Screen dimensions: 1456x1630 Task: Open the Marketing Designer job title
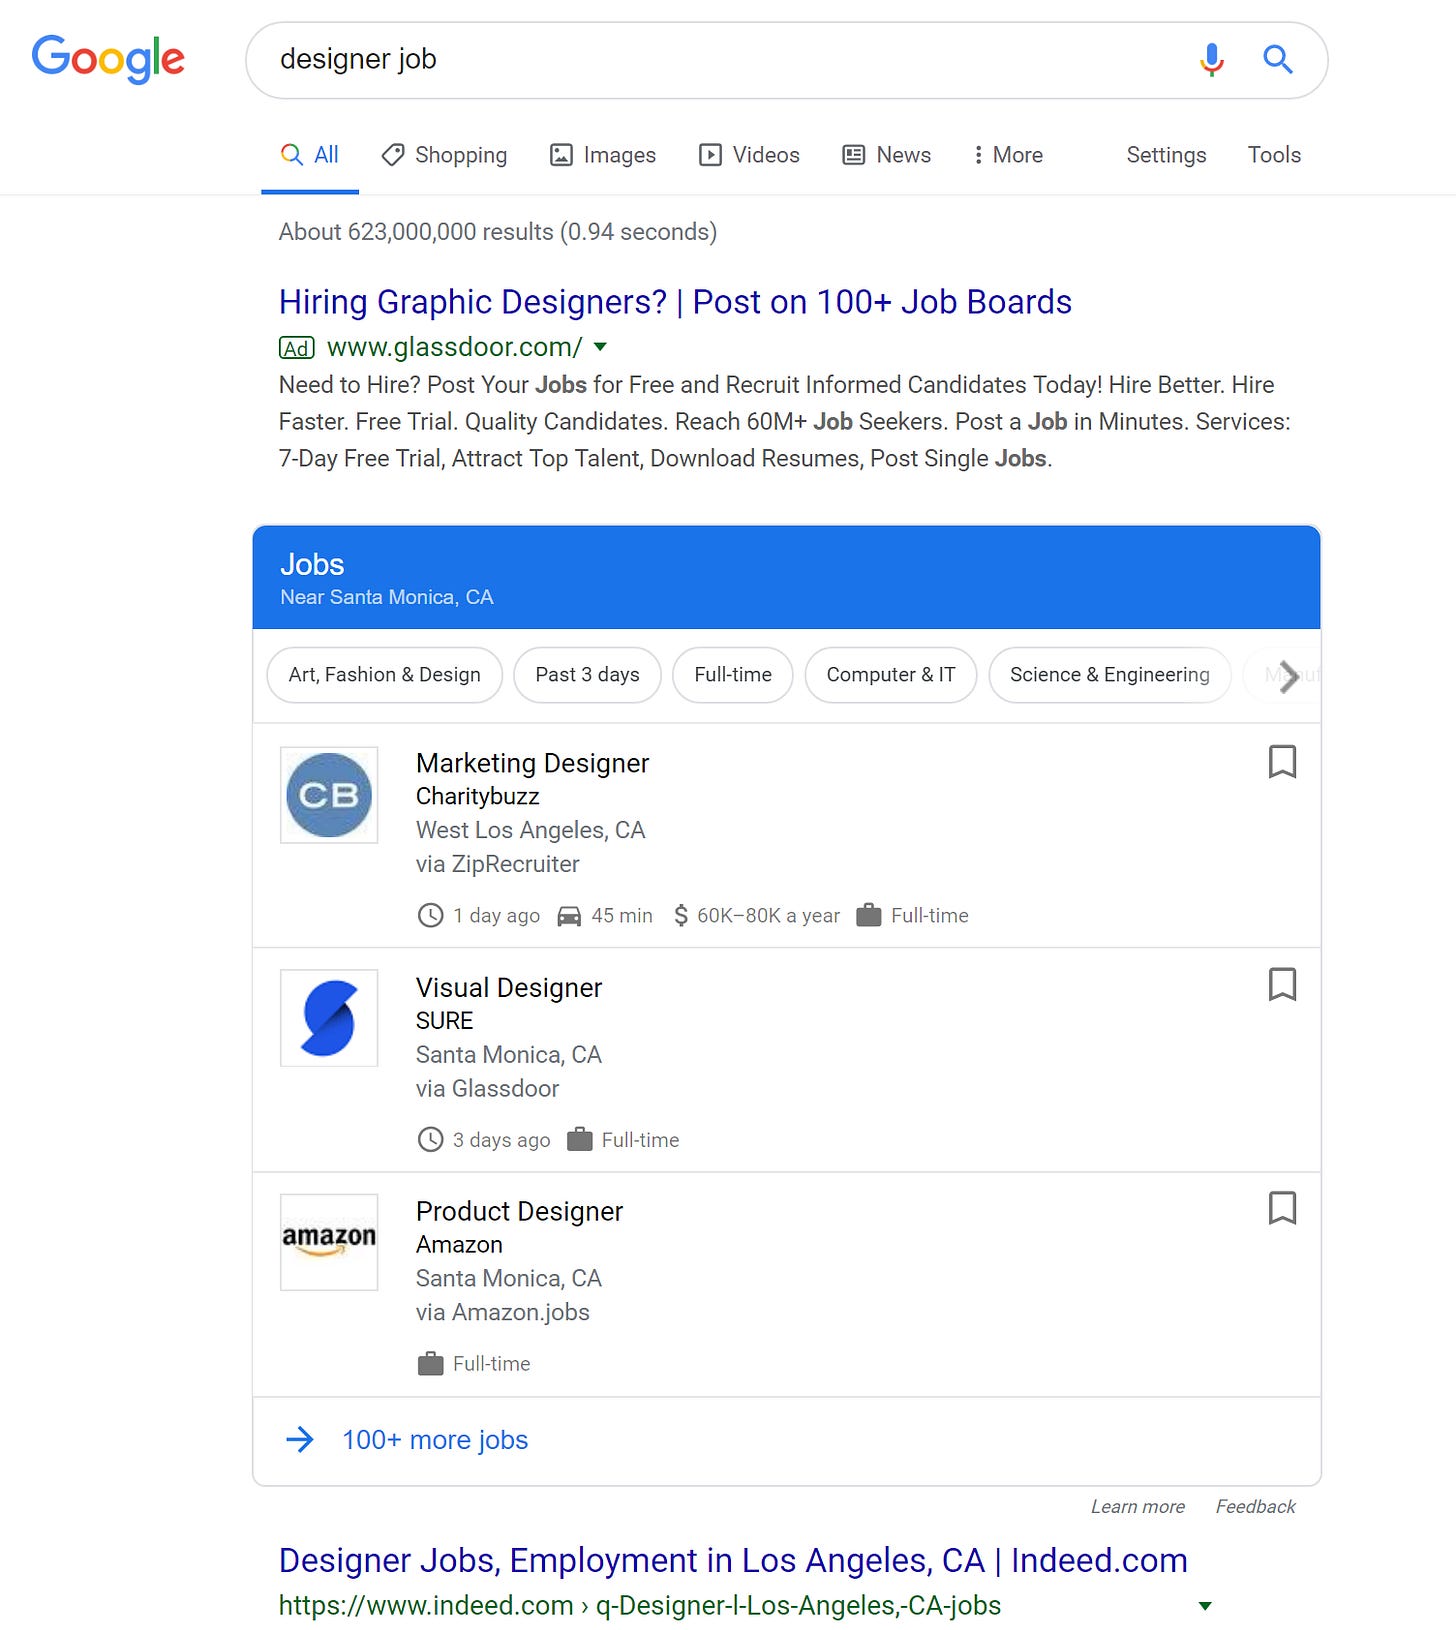point(532,763)
